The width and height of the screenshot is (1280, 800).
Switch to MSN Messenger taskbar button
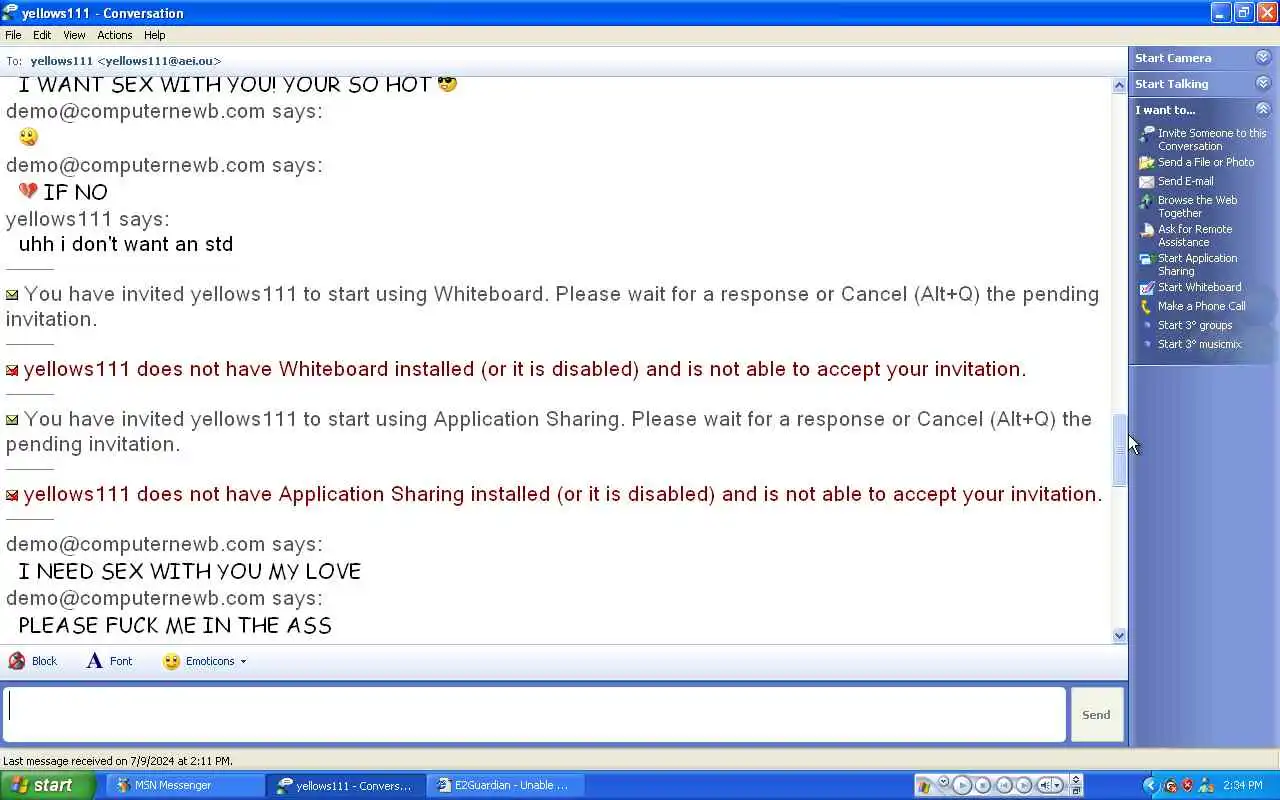186,785
